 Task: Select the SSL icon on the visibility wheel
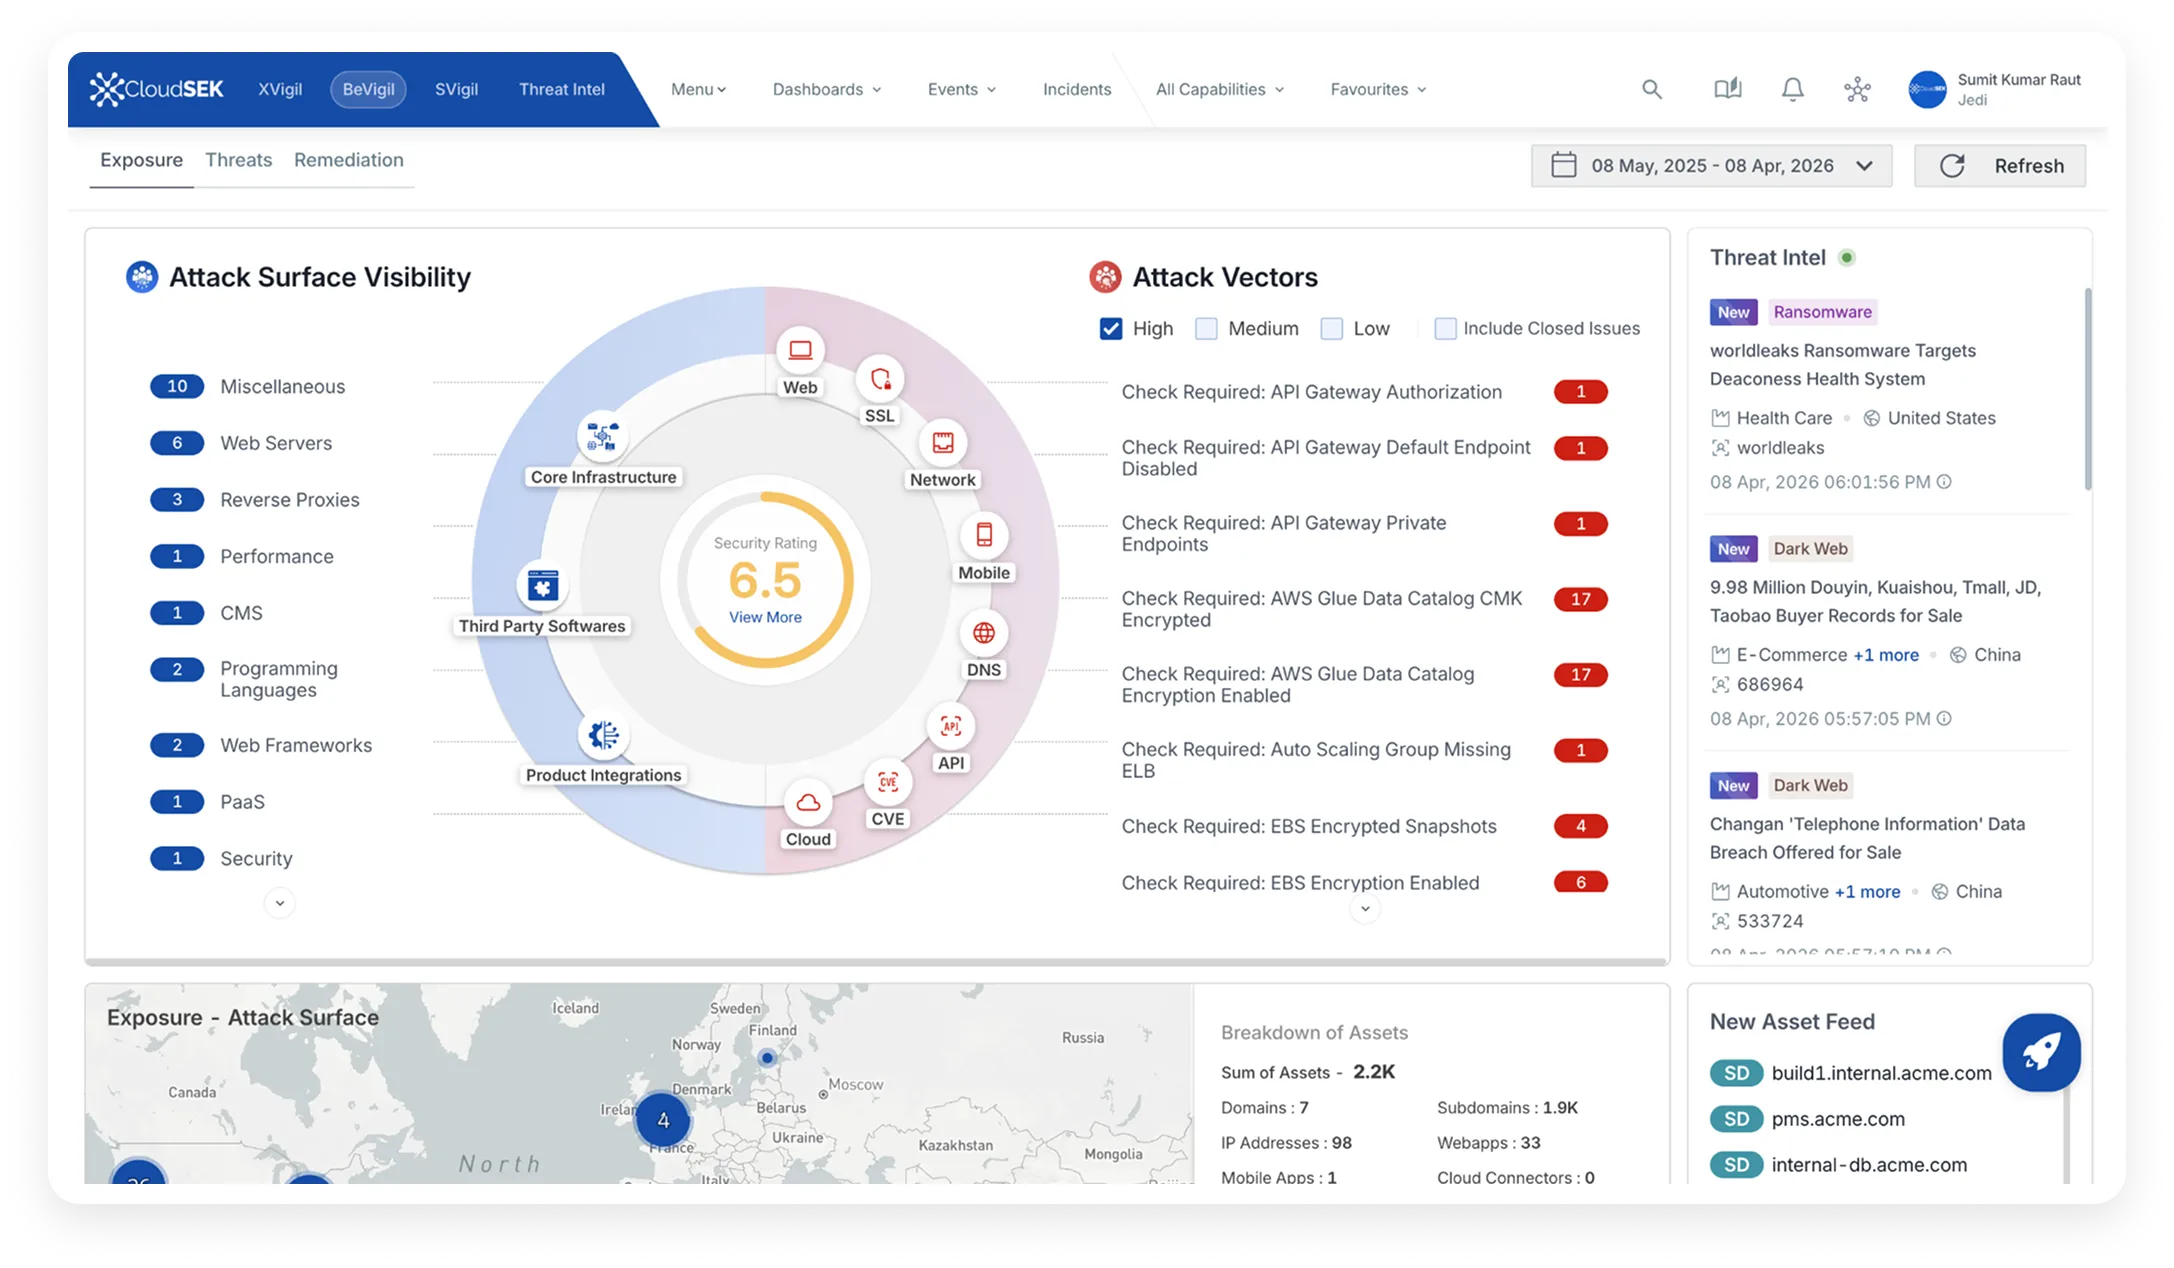pos(880,383)
